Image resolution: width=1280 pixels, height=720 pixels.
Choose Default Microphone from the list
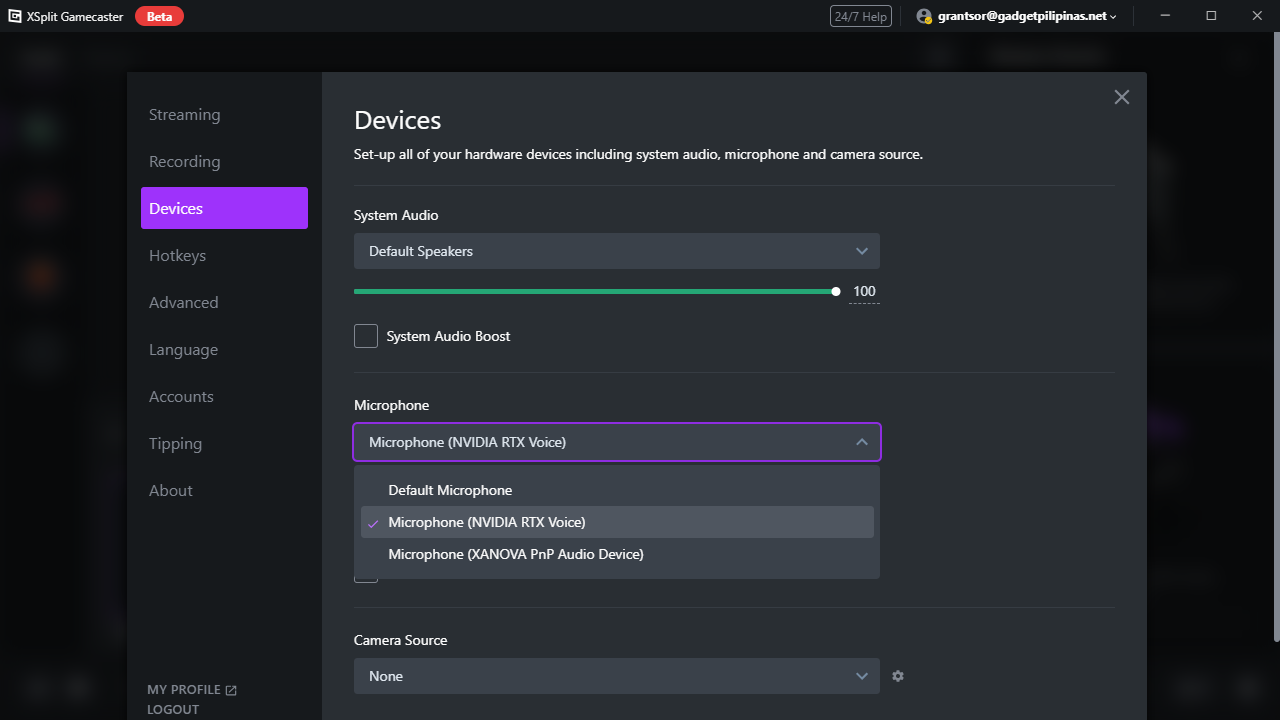coord(617,490)
